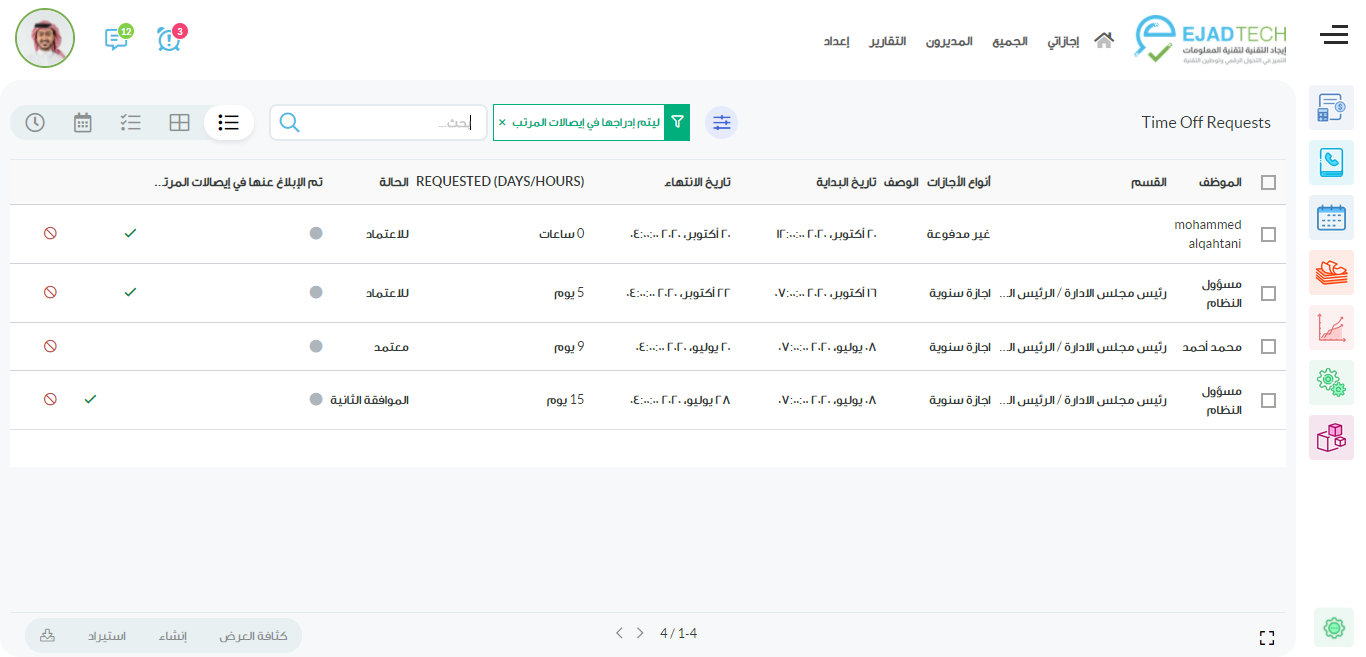1366x657 pixels.
Task: Open the pink boxes modules sidebar icon
Action: [1331, 437]
